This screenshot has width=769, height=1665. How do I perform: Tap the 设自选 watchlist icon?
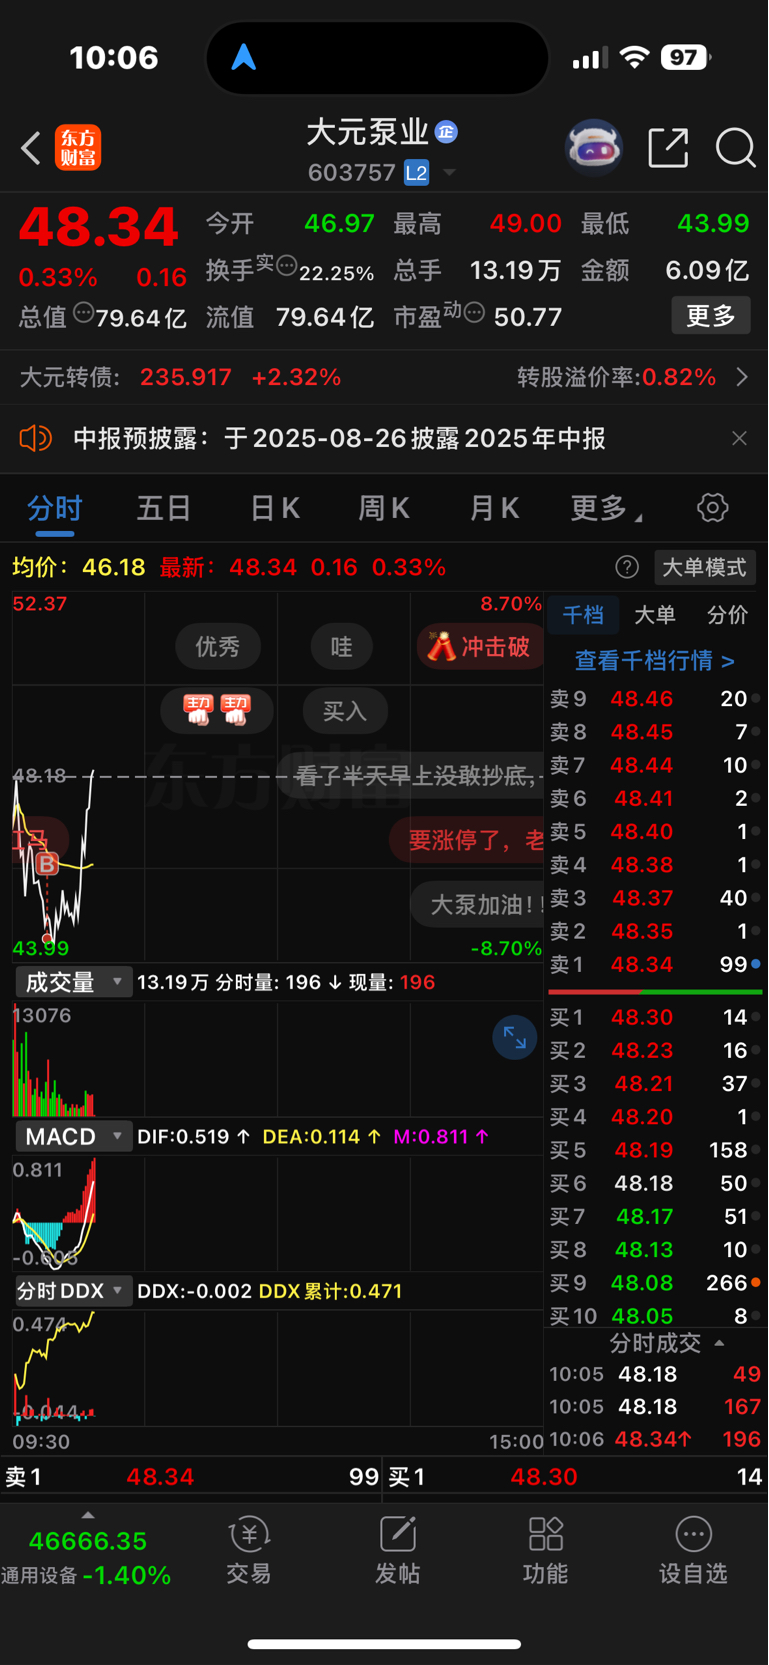tap(693, 1551)
